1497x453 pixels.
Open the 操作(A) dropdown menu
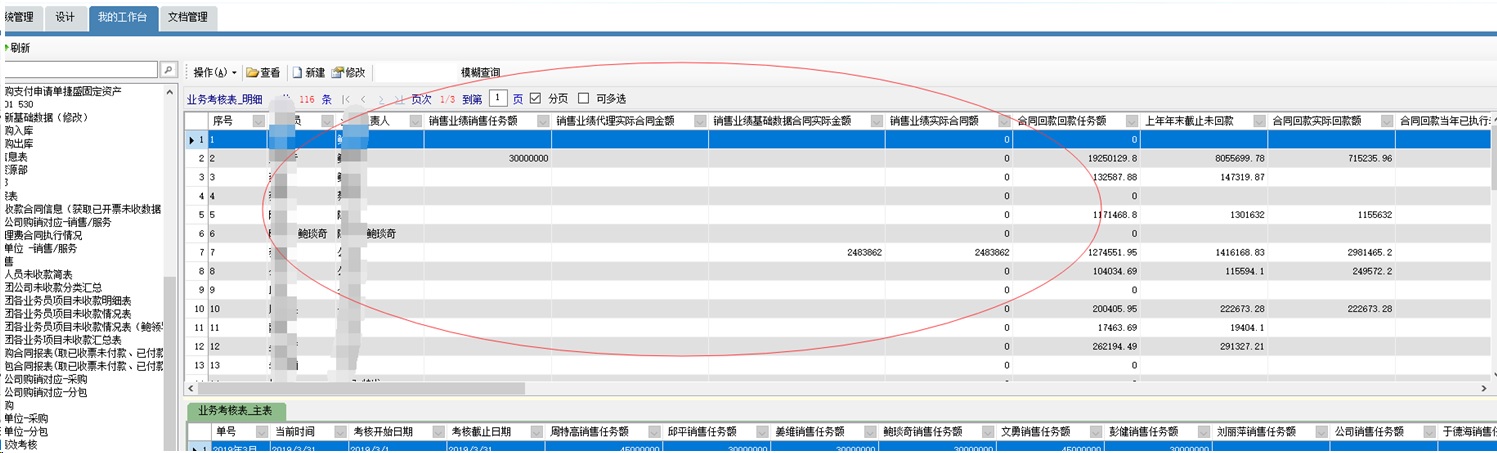tap(215, 73)
